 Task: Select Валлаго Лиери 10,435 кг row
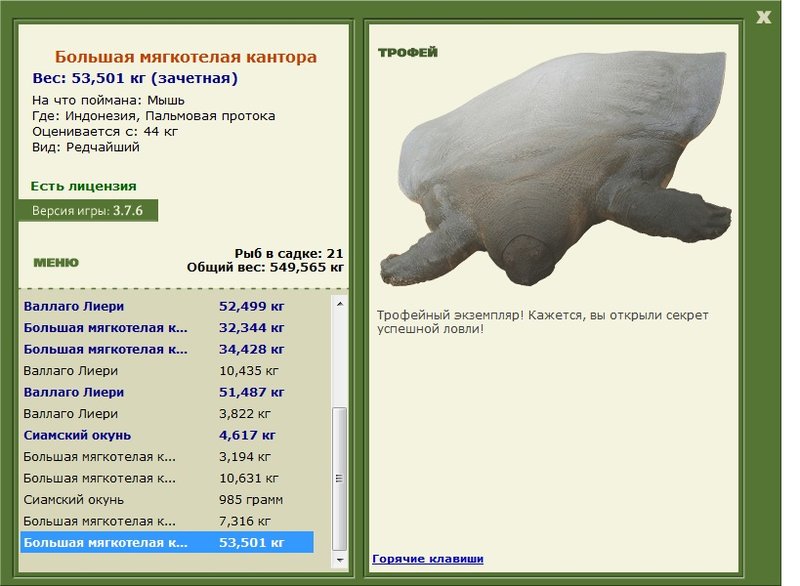(167, 371)
